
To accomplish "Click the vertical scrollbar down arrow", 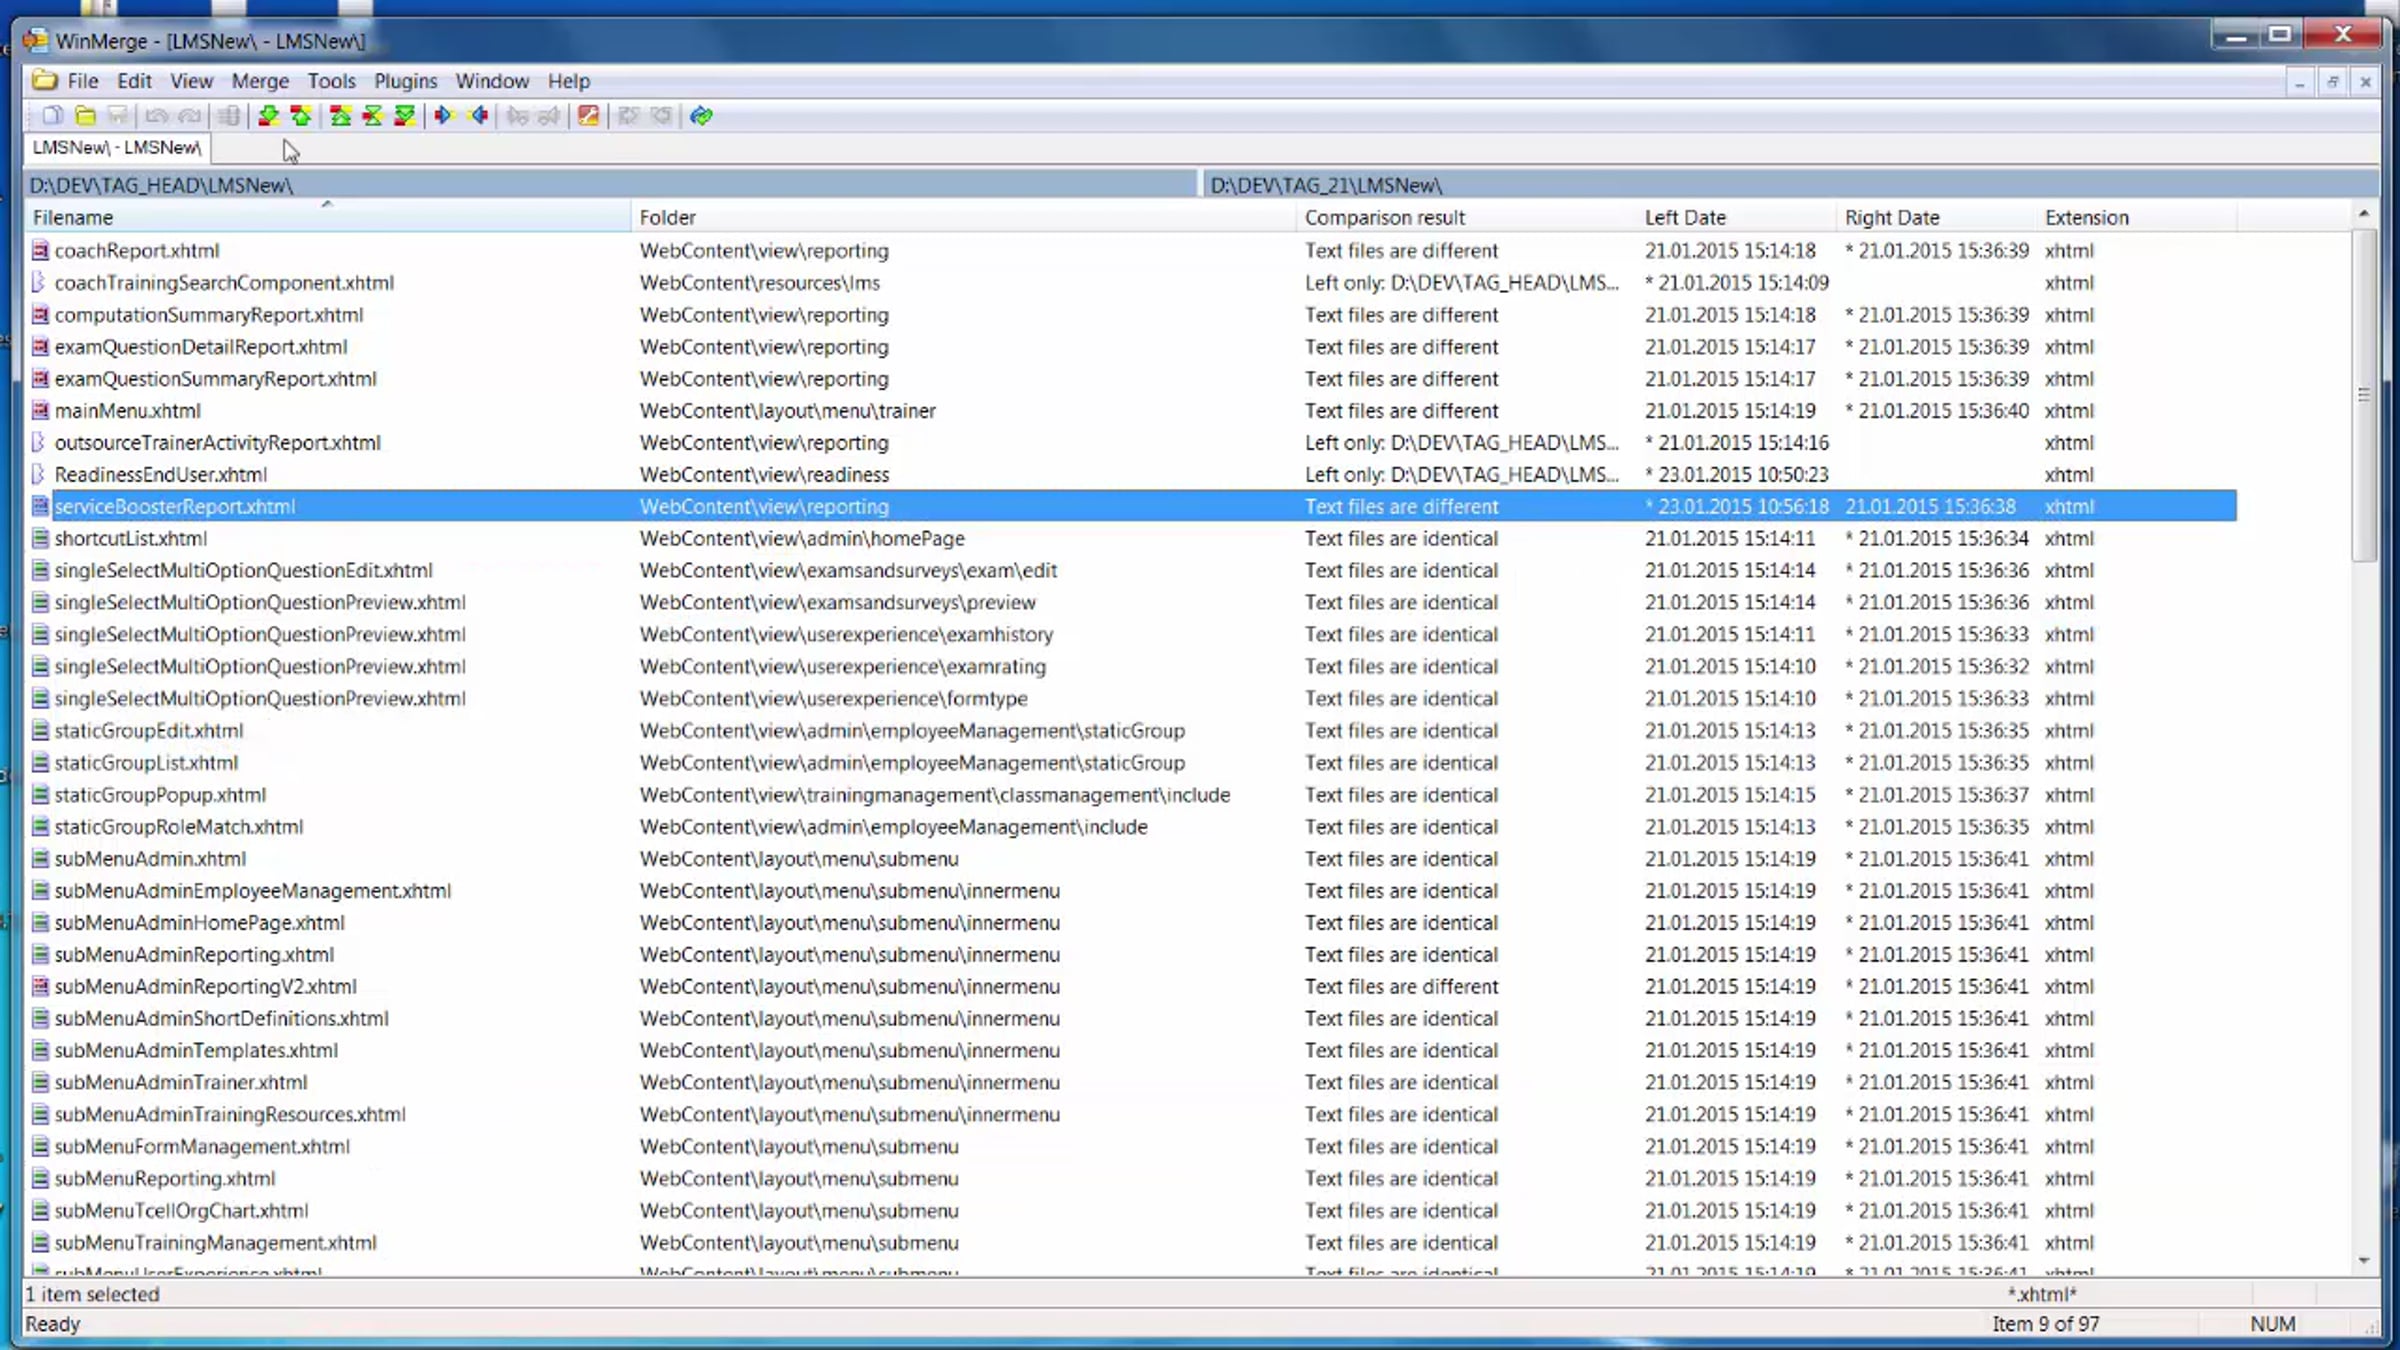I will click(x=2364, y=1261).
